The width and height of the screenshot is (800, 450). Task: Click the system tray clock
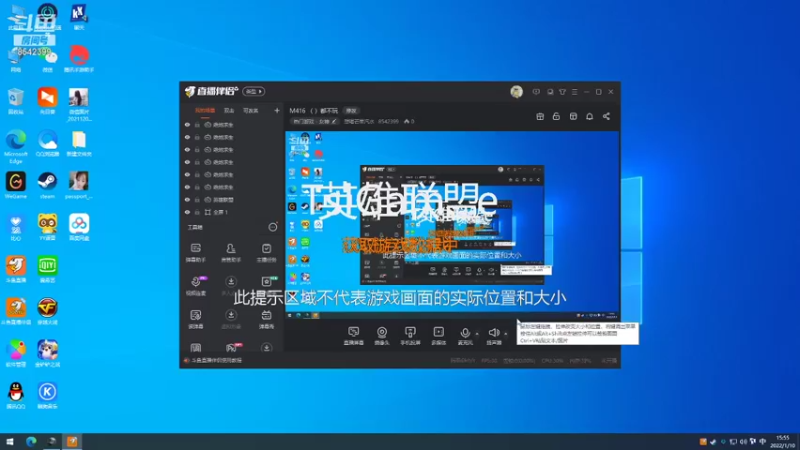coord(783,441)
